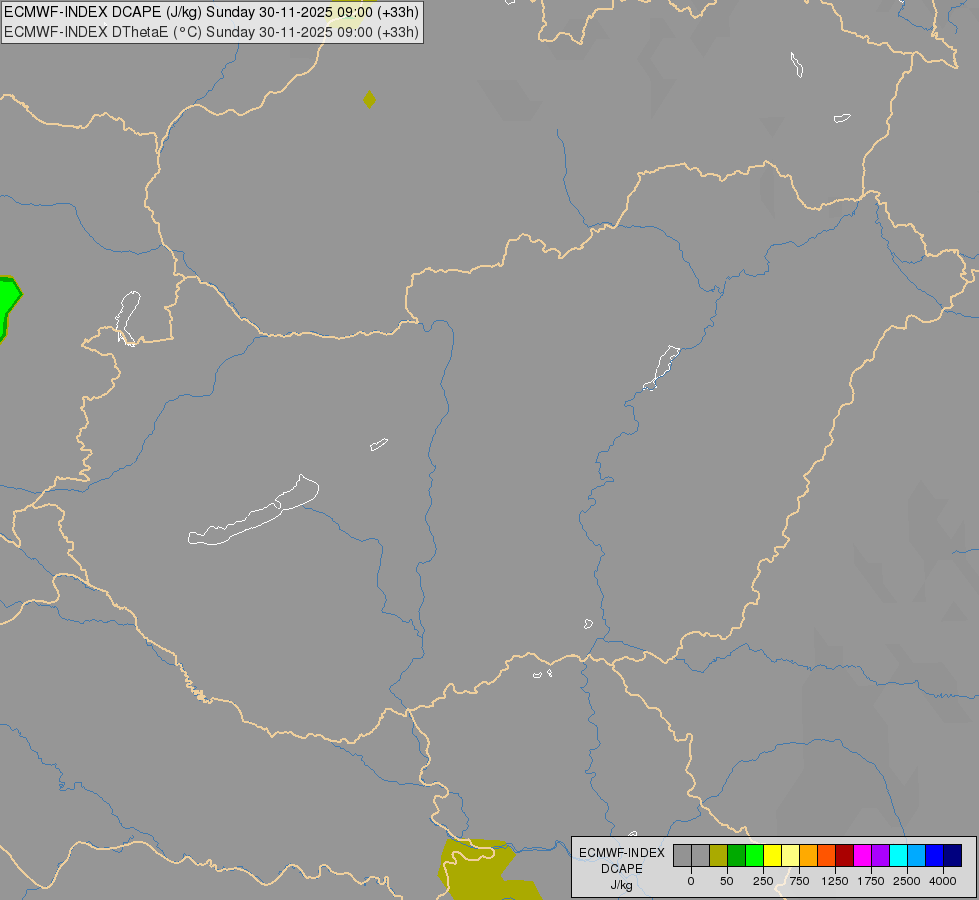Click the light blue legend swatch
Viewport: 979px width, 900px height.
click(x=917, y=855)
